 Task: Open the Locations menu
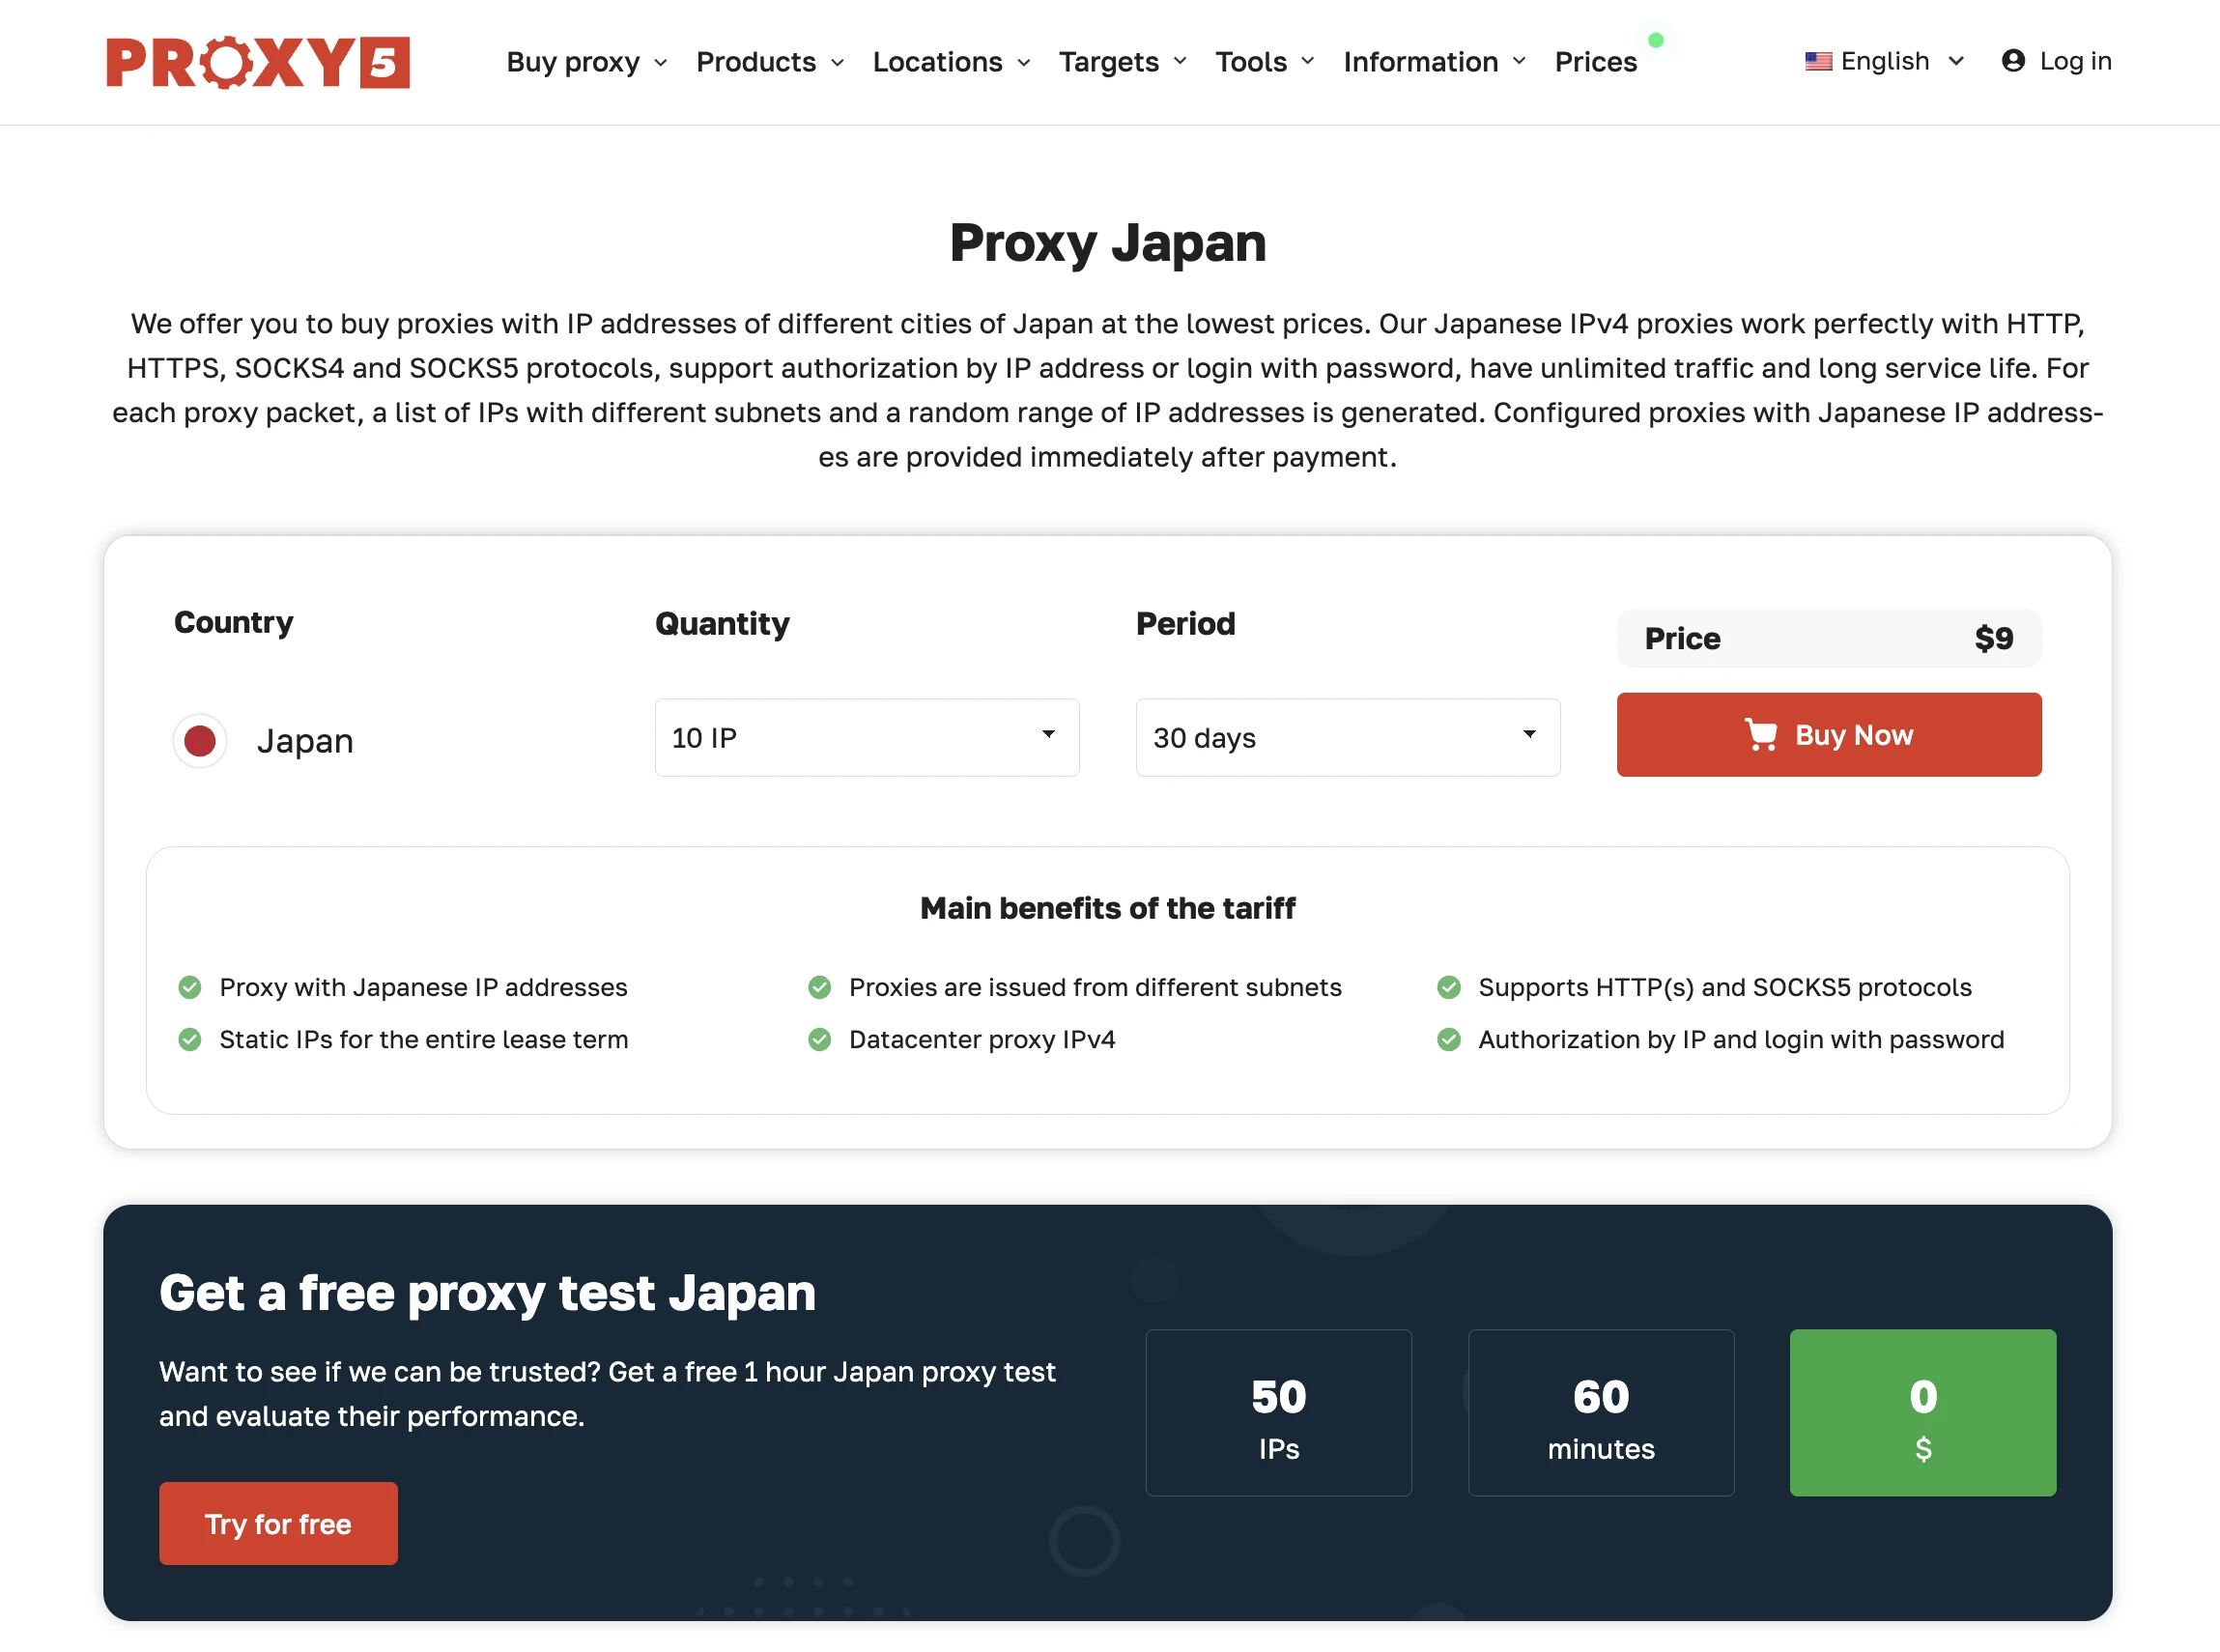coord(951,62)
